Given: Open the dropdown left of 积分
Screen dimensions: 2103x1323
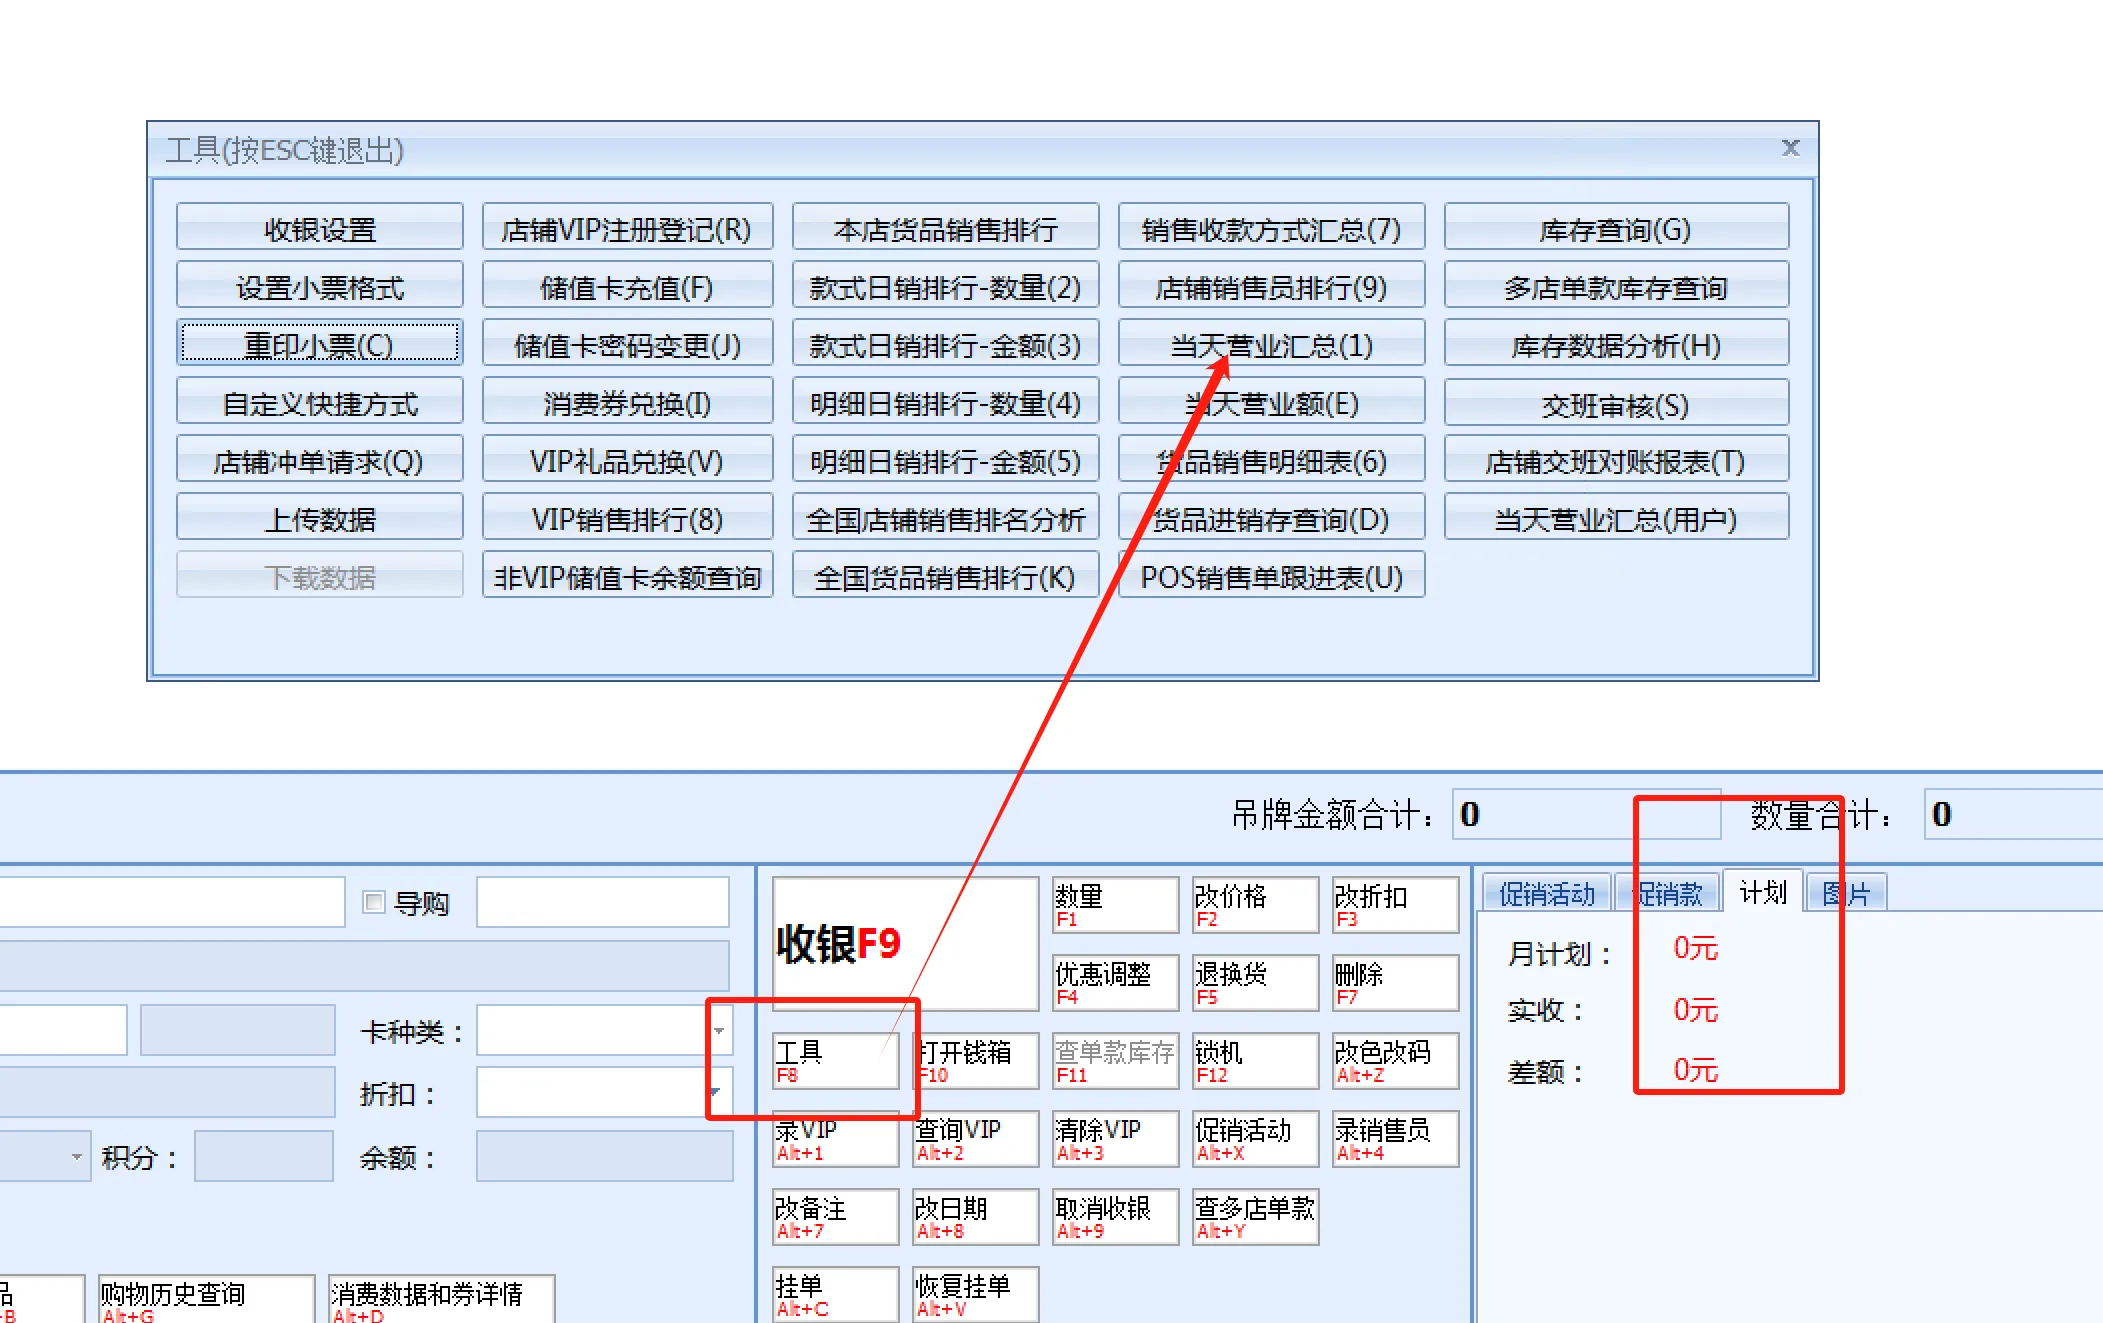Looking at the screenshot, I should (76, 1157).
